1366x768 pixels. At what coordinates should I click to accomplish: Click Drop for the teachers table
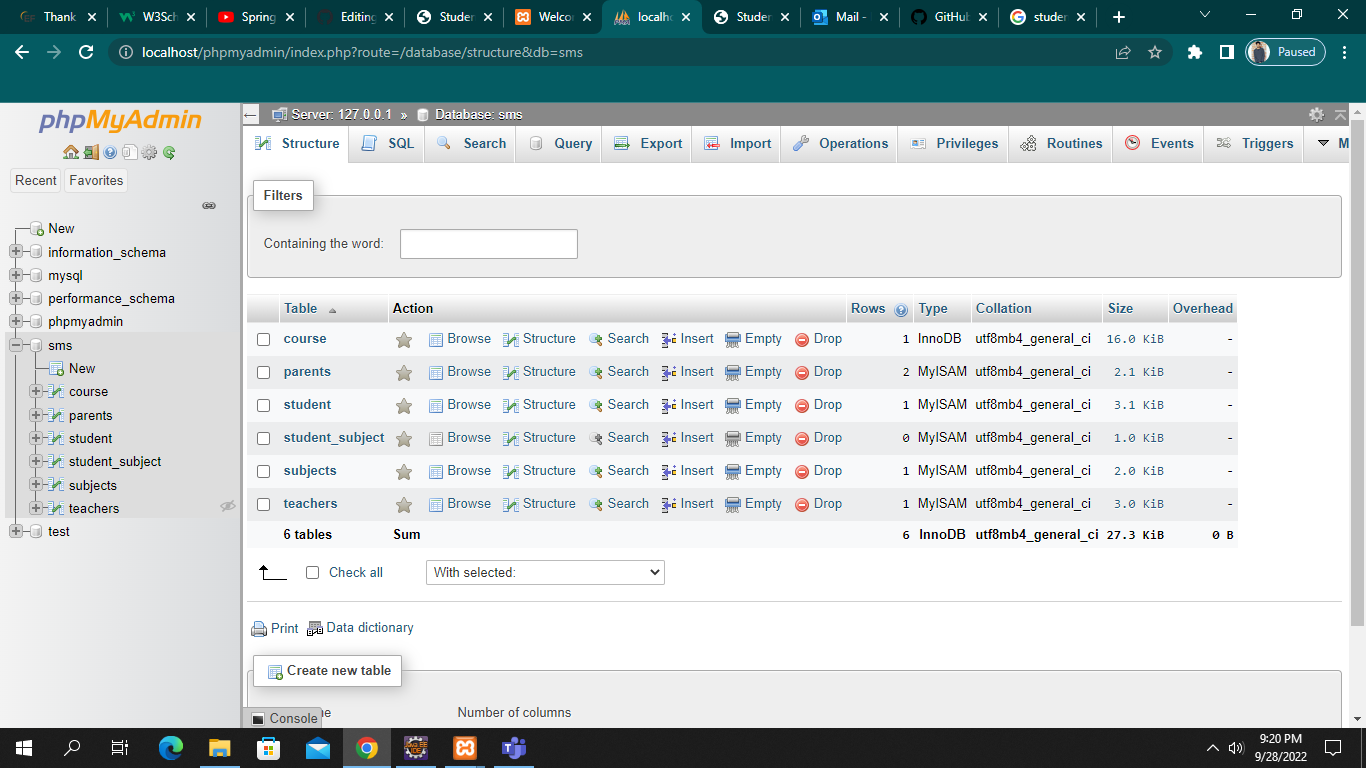point(818,504)
